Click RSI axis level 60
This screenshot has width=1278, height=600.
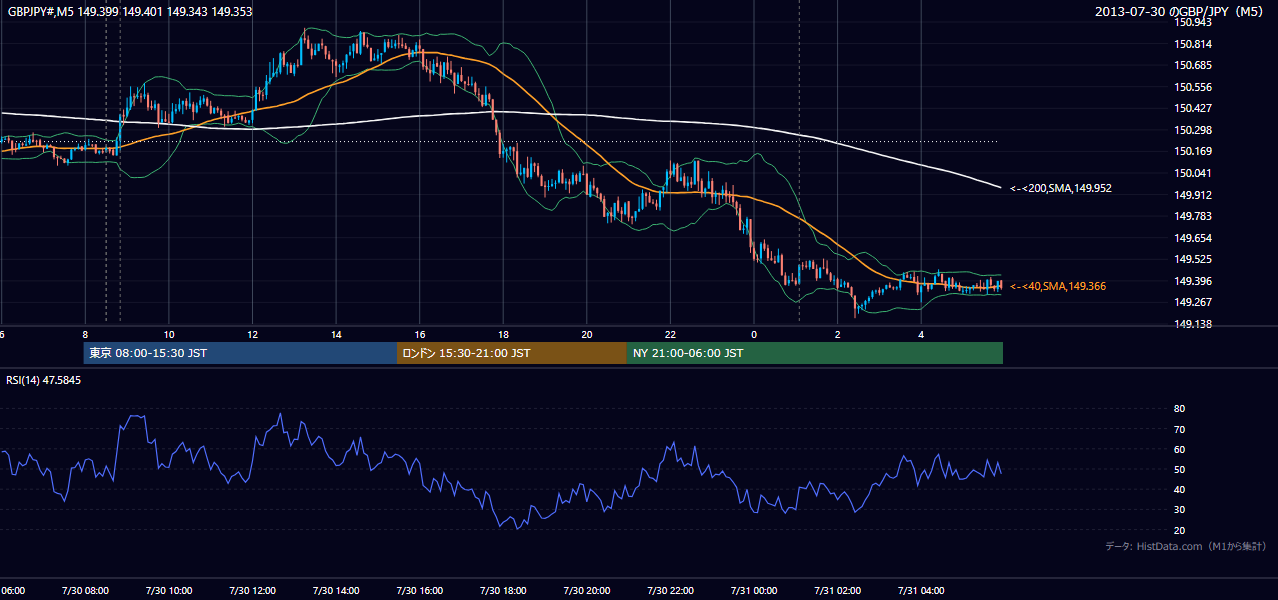pyautogui.click(x=1180, y=449)
